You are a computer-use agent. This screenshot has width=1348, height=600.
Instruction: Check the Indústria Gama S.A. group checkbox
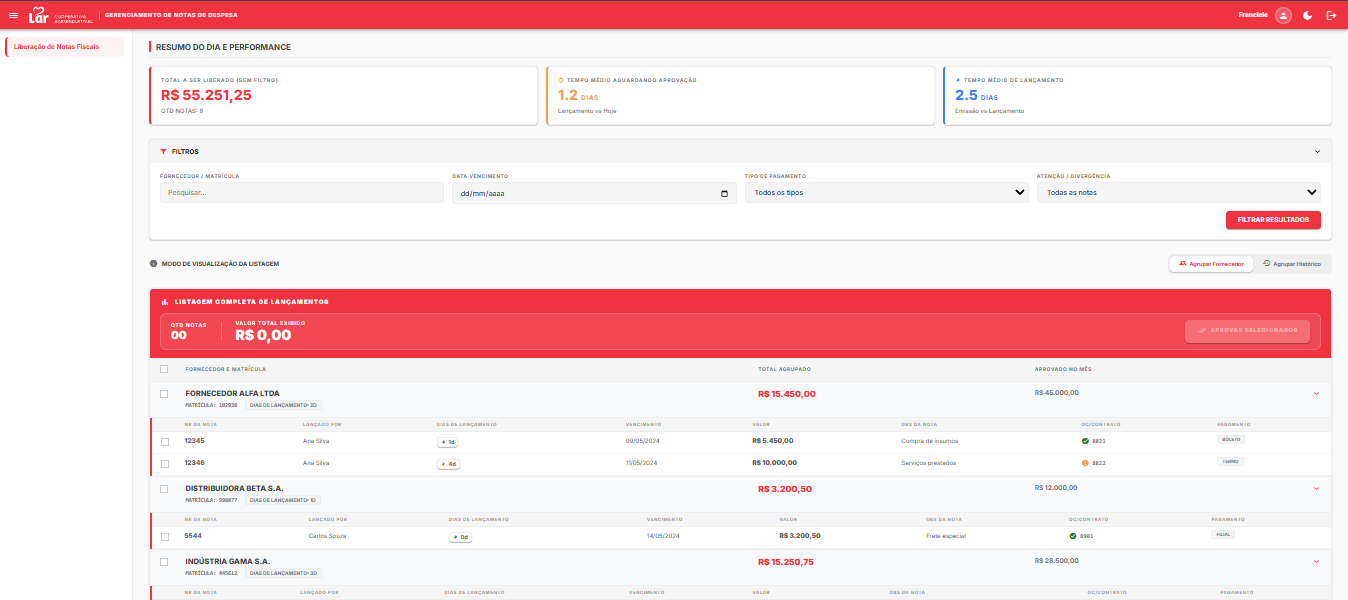click(x=164, y=562)
